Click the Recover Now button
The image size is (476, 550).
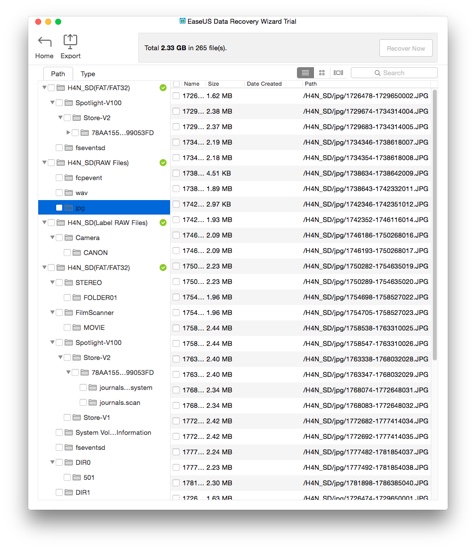click(x=405, y=48)
